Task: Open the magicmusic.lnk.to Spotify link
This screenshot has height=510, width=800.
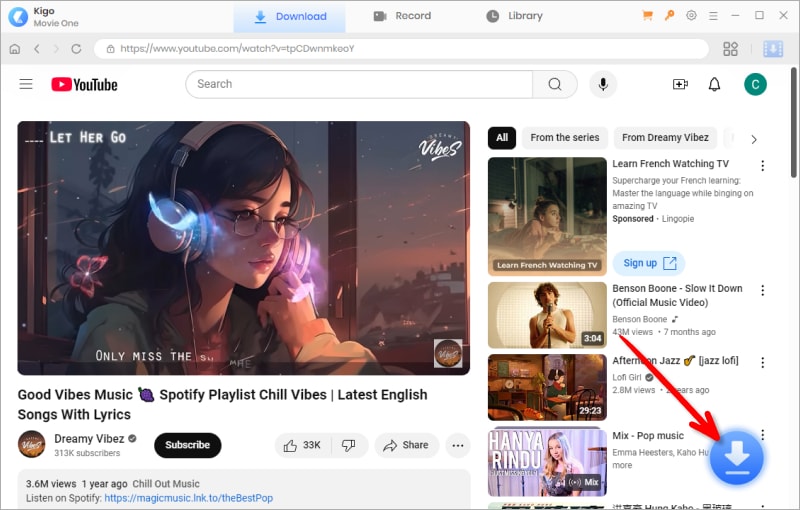Action: (x=188, y=498)
